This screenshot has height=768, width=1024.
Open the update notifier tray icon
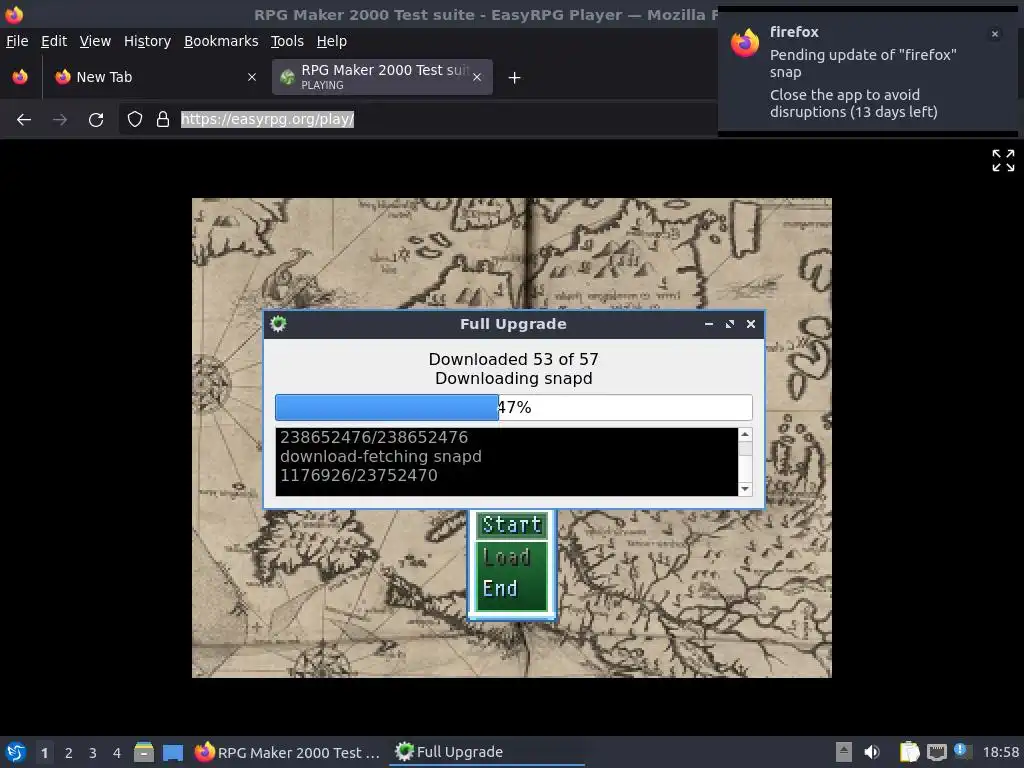coord(962,750)
